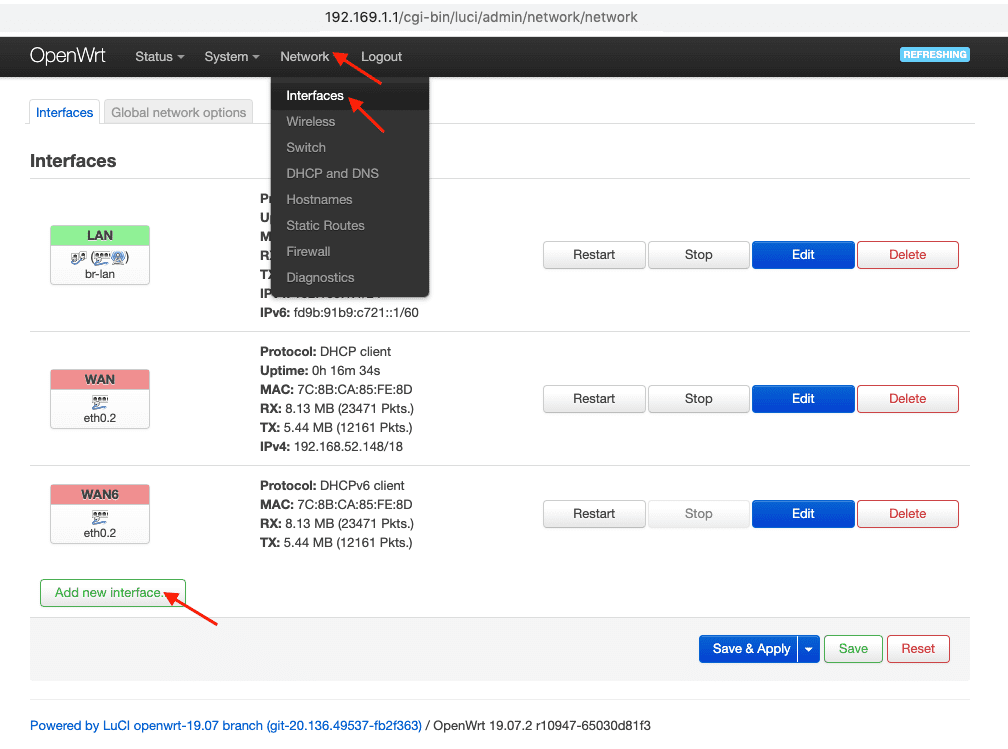
Task: Click the OpenWrt logo
Action: click(x=67, y=56)
